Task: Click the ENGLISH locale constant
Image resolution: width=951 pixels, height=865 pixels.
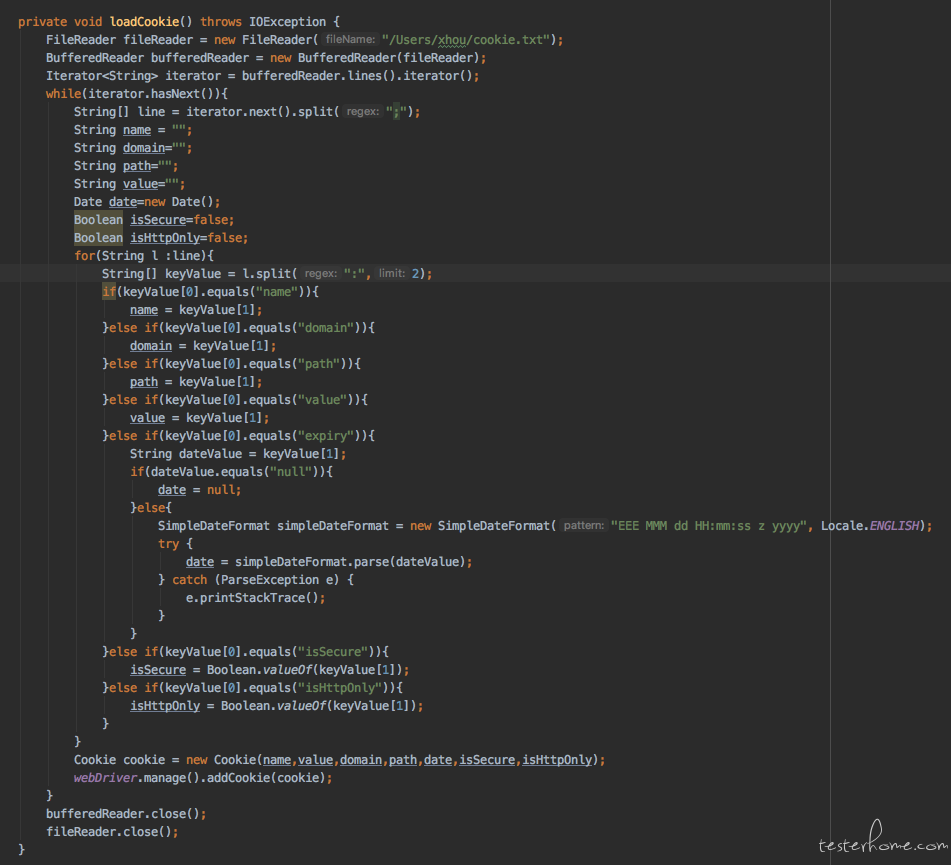Action: 895,526
